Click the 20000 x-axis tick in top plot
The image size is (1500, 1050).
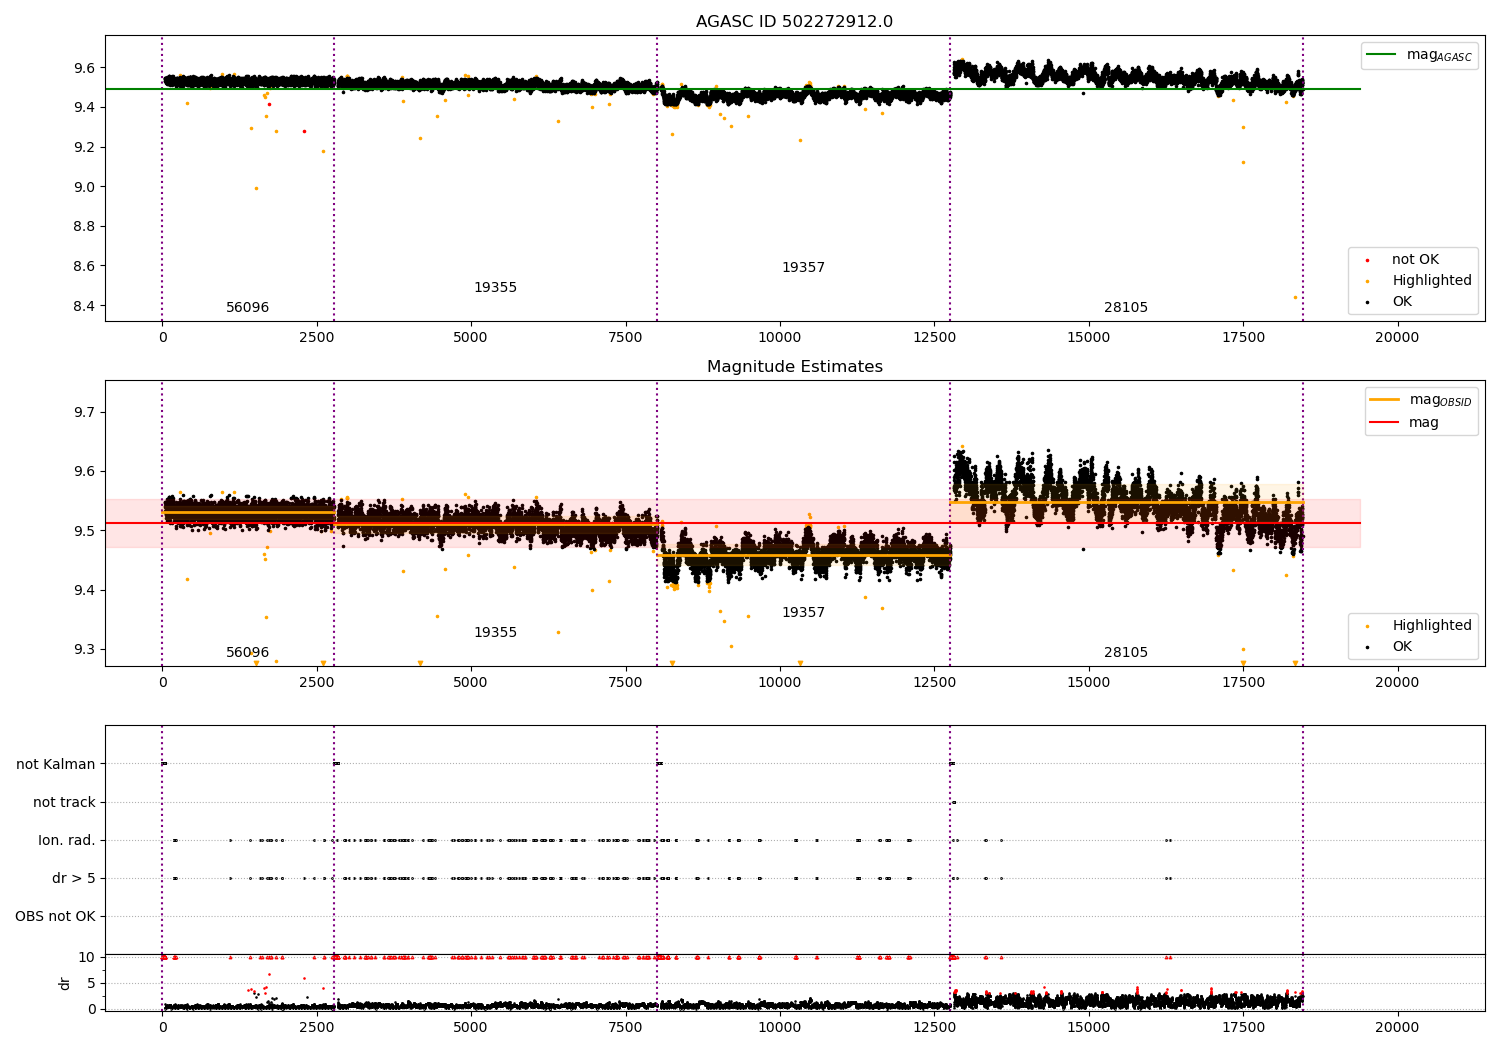[x=1396, y=338]
